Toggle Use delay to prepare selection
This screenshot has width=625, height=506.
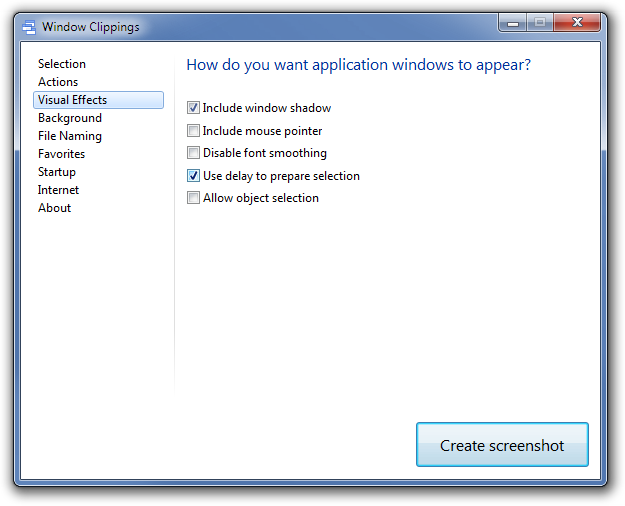tap(193, 175)
